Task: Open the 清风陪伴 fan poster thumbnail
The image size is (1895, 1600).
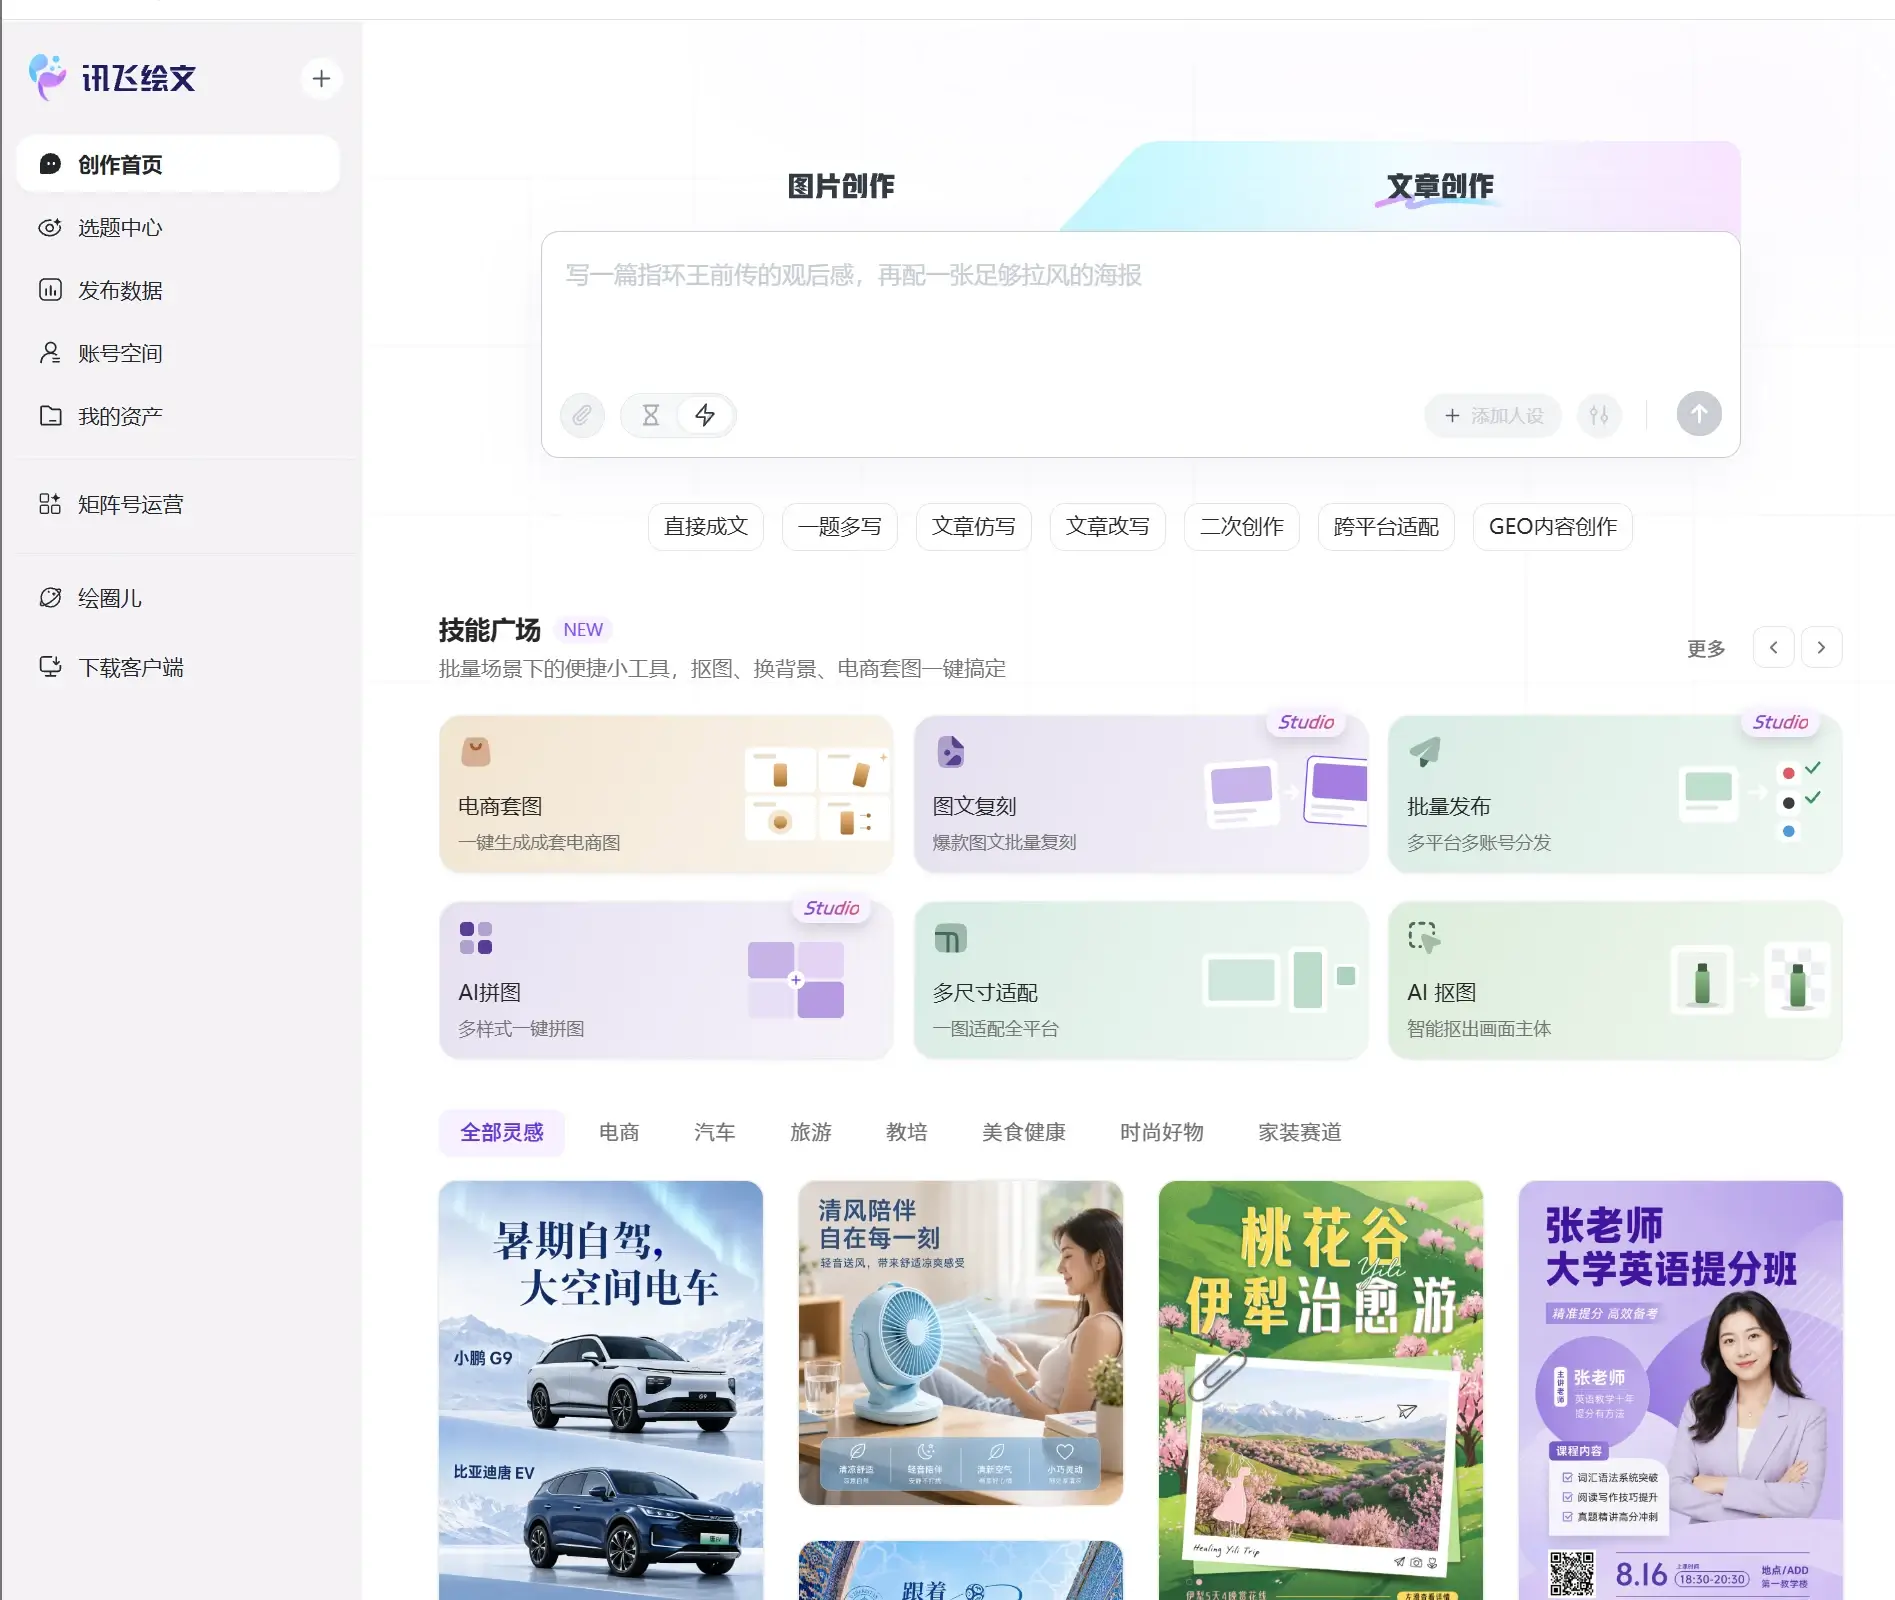Action: pyautogui.click(x=961, y=1343)
